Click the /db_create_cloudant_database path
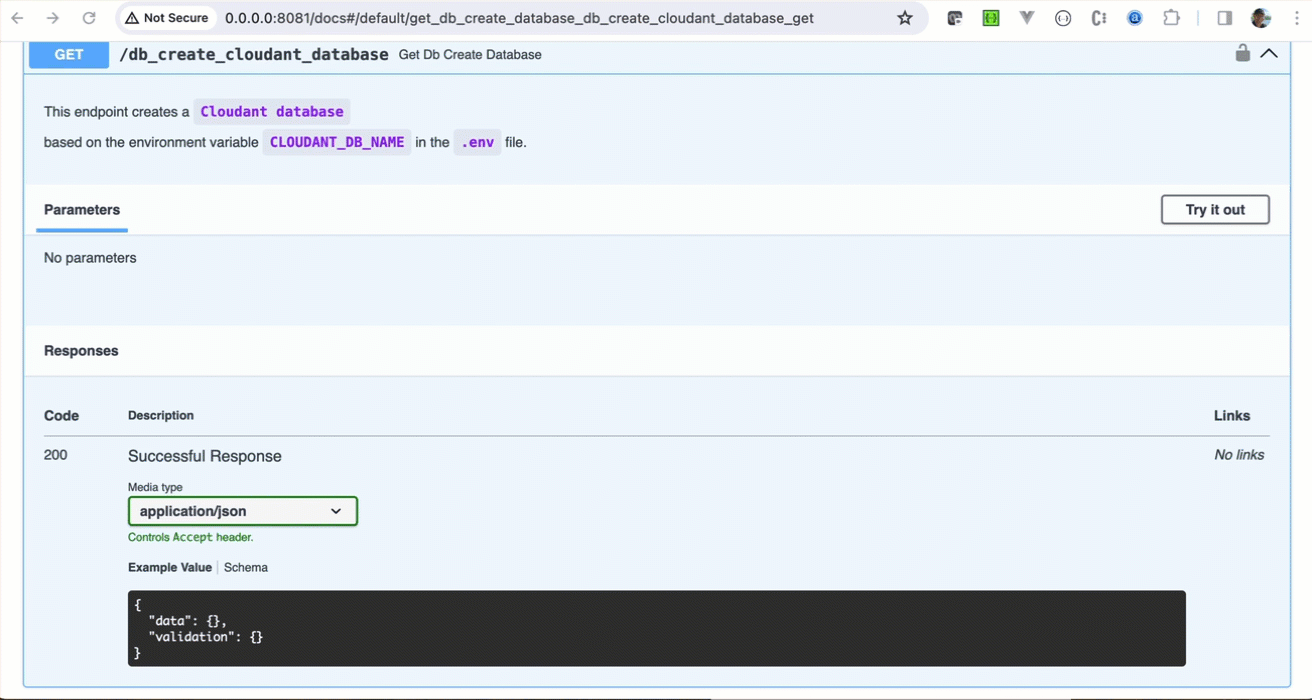The width and height of the screenshot is (1312, 700). coord(254,55)
